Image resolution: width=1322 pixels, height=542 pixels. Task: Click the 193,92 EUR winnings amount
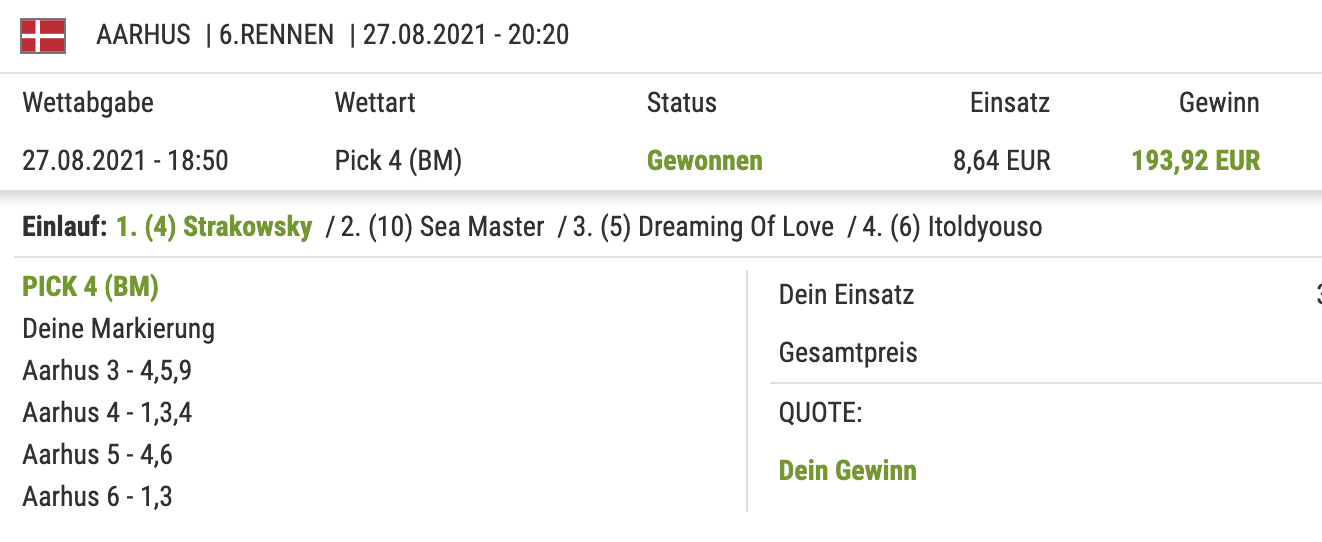coord(1196,160)
